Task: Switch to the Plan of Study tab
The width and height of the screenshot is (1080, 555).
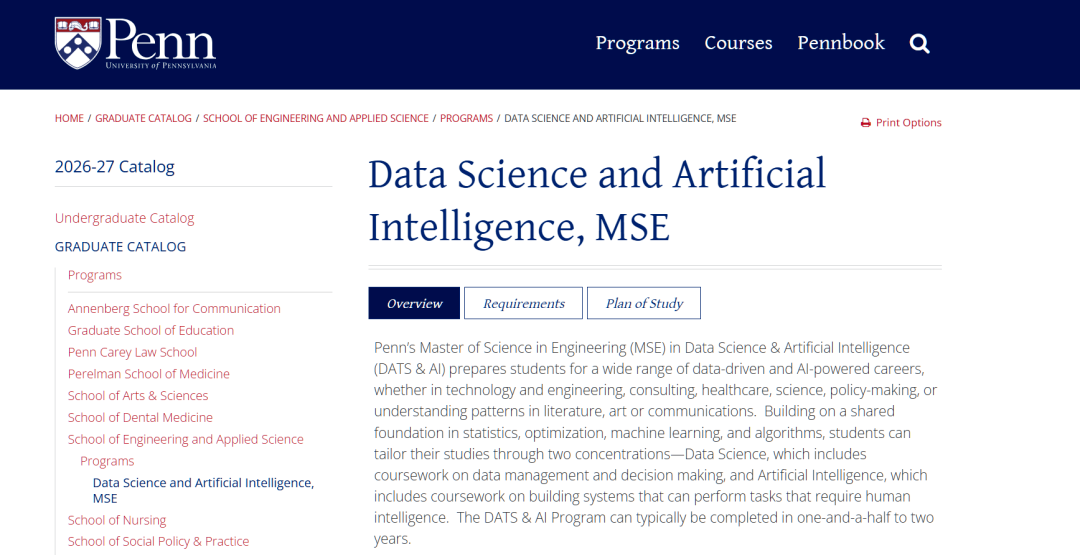Action: [644, 303]
